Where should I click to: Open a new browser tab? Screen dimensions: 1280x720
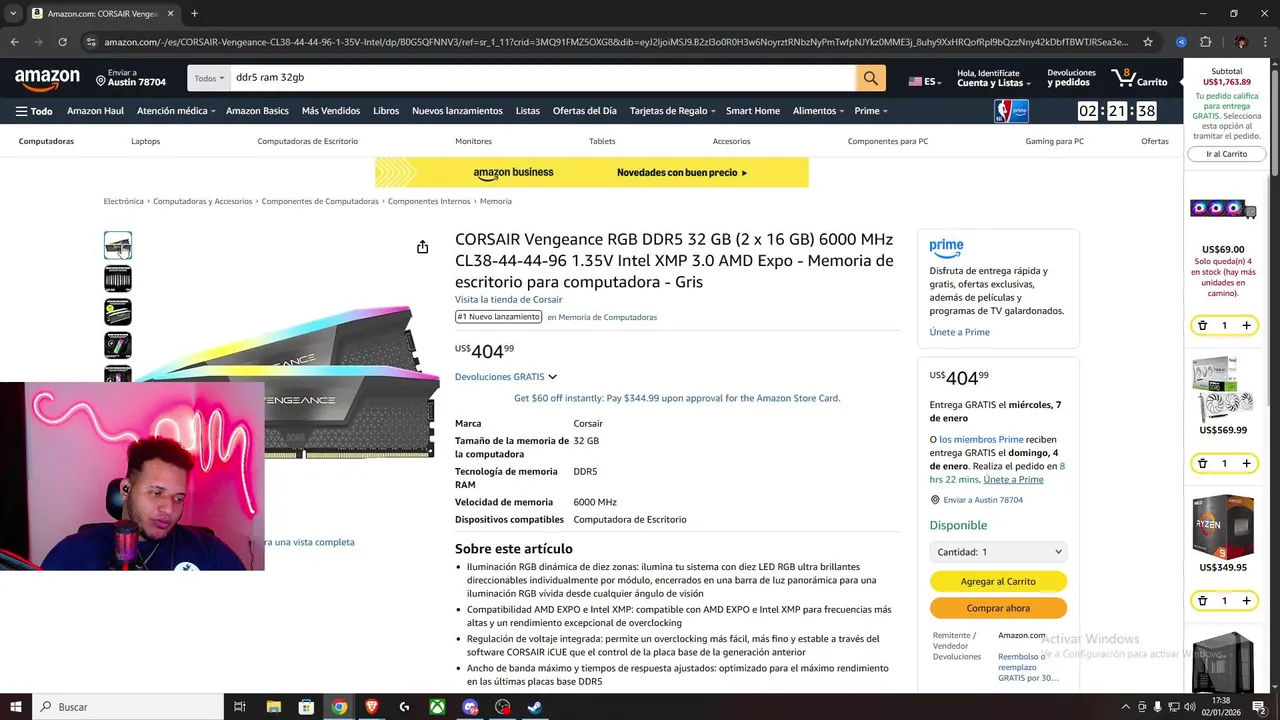[194, 13]
